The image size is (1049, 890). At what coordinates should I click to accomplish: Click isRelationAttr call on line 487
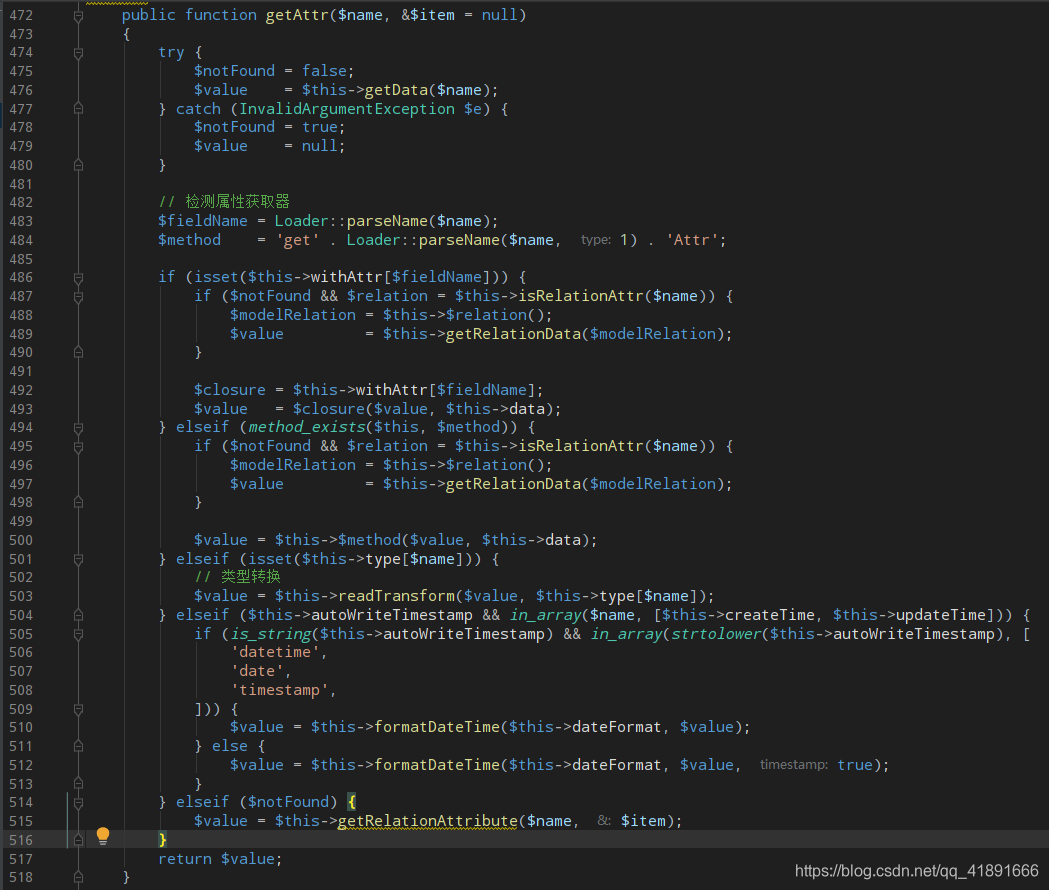click(581, 296)
